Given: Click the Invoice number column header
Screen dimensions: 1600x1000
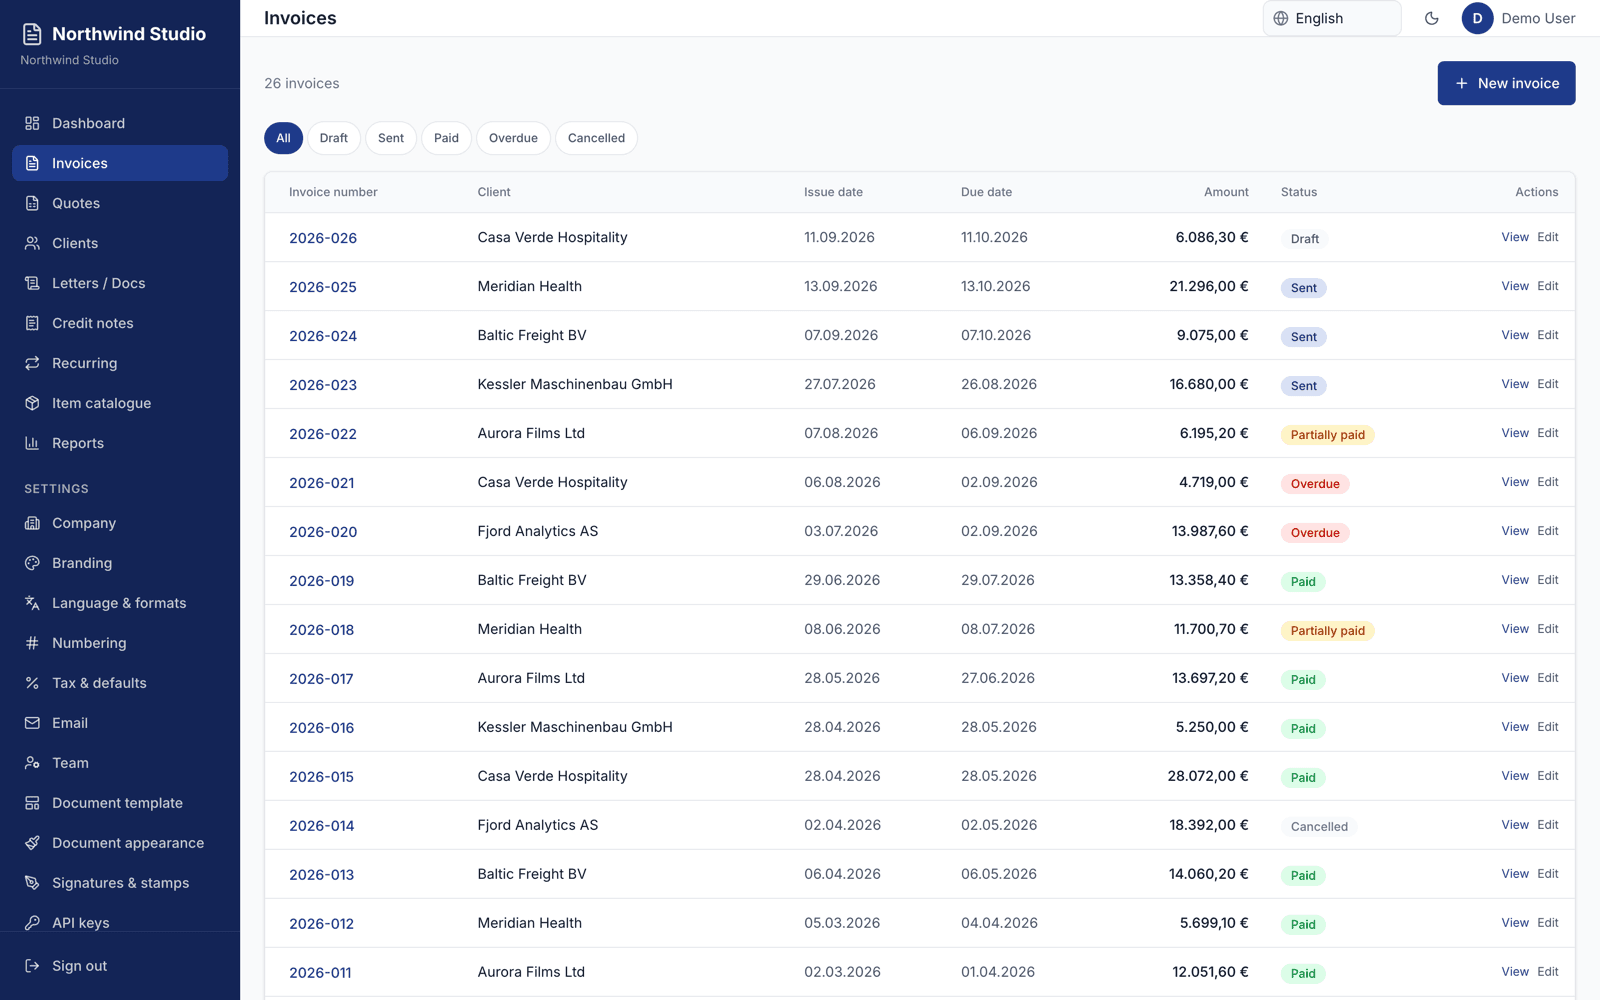Looking at the screenshot, I should coord(333,192).
